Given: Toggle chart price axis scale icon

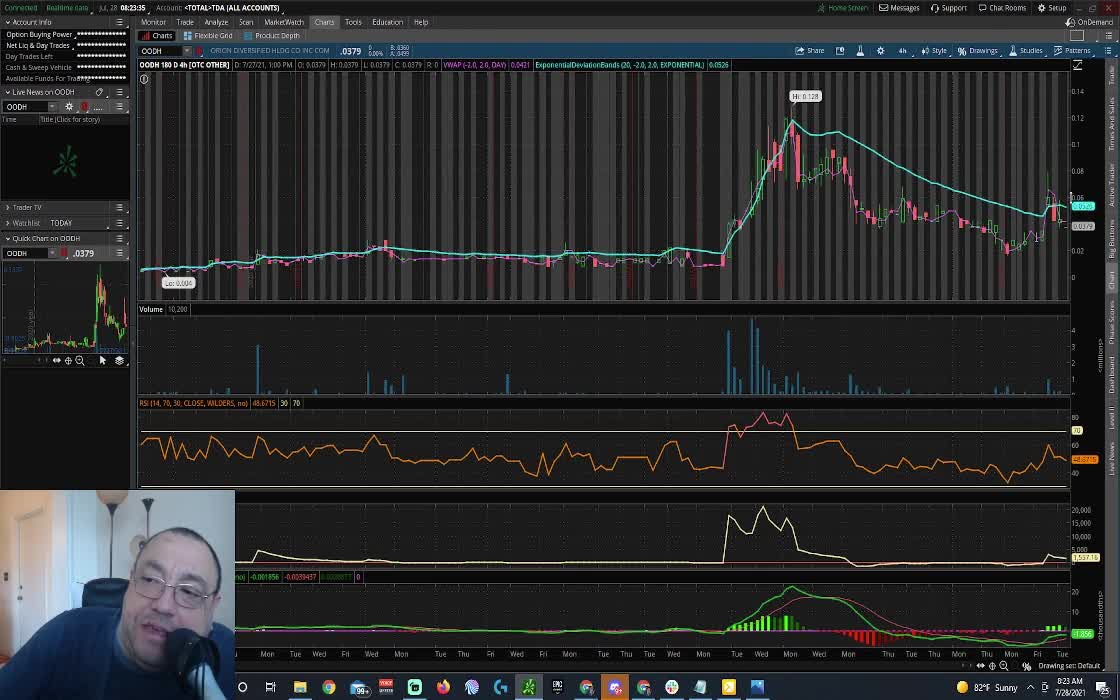Looking at the screenshot, I should coord(1077,65).
